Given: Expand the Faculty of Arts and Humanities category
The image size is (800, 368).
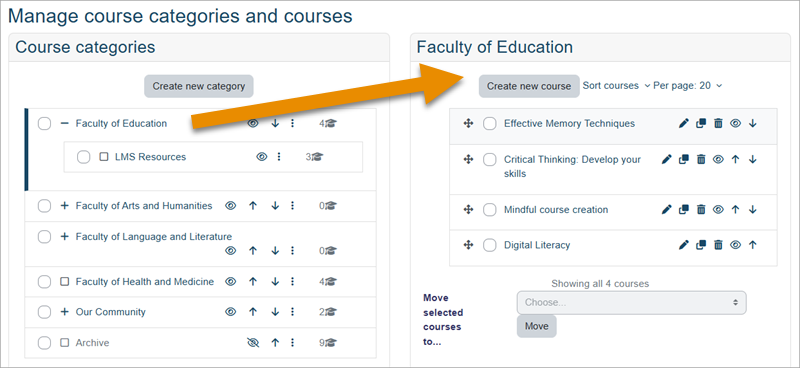Looking at the screenshot, I should click(64, 206).
